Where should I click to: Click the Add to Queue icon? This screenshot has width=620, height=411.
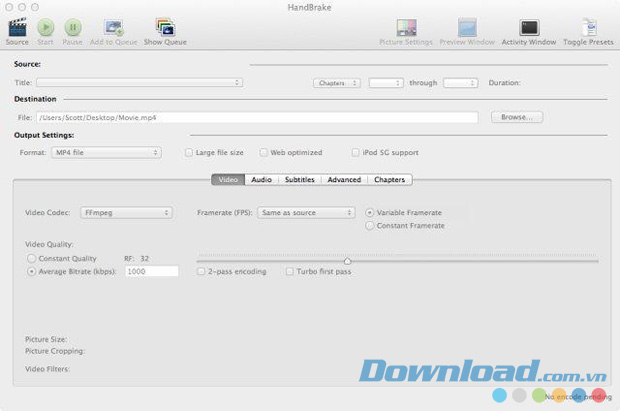114,27
